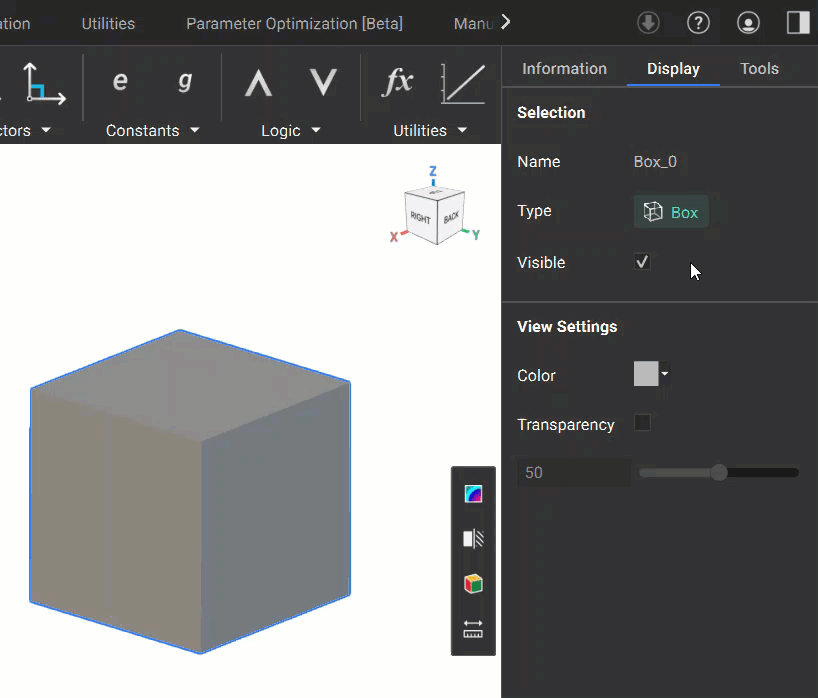Screen dimensions: 818x698
Task: Open Parameter Optimization [Beta] menu
Action: pyautogui.click(x=294, y=23)
